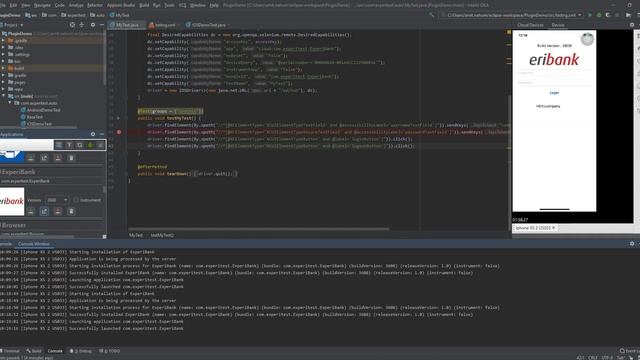Open the Build menu
This screenshot has height=360, width=640.
point(144,5)
